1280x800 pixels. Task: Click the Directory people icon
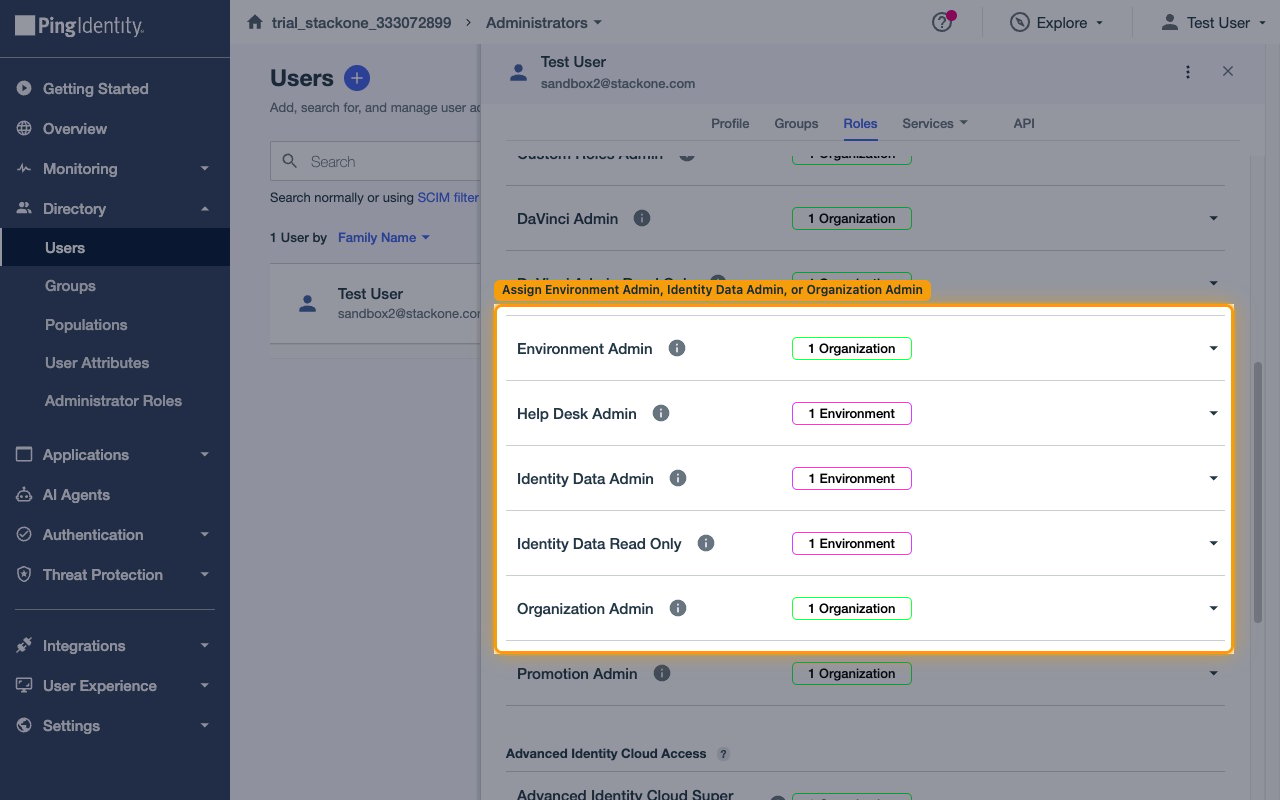24,208
